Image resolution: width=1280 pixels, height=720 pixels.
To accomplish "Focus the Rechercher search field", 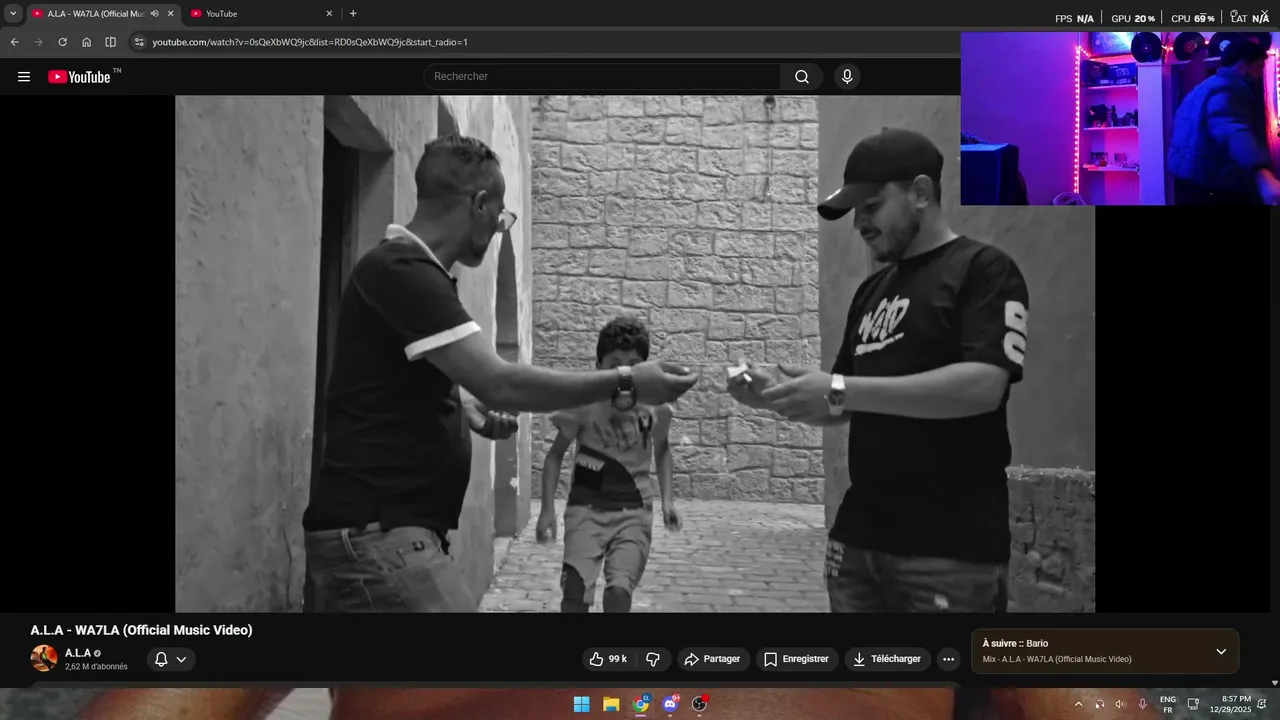I will (x=602, y=77).
